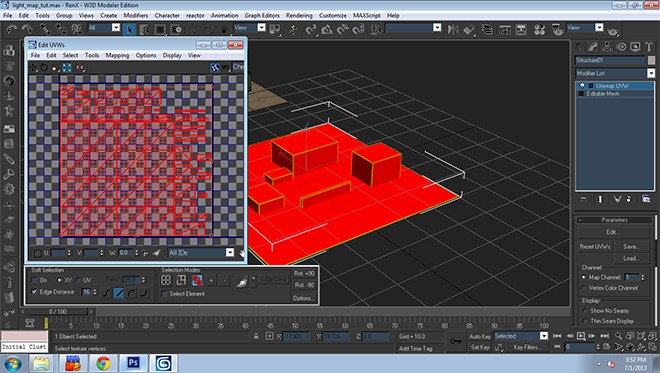
Task: Select the Freeform Mode tool in Edit UVWs
Action: tap(67, 67)
